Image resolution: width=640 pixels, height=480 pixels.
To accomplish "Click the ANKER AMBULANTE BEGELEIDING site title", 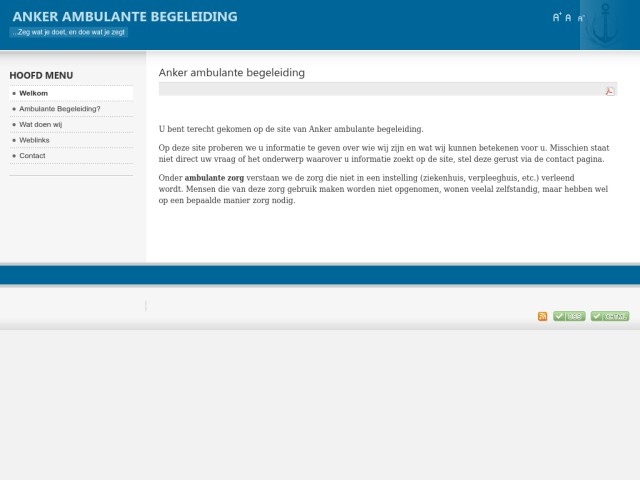I will [x=124, y=16].
